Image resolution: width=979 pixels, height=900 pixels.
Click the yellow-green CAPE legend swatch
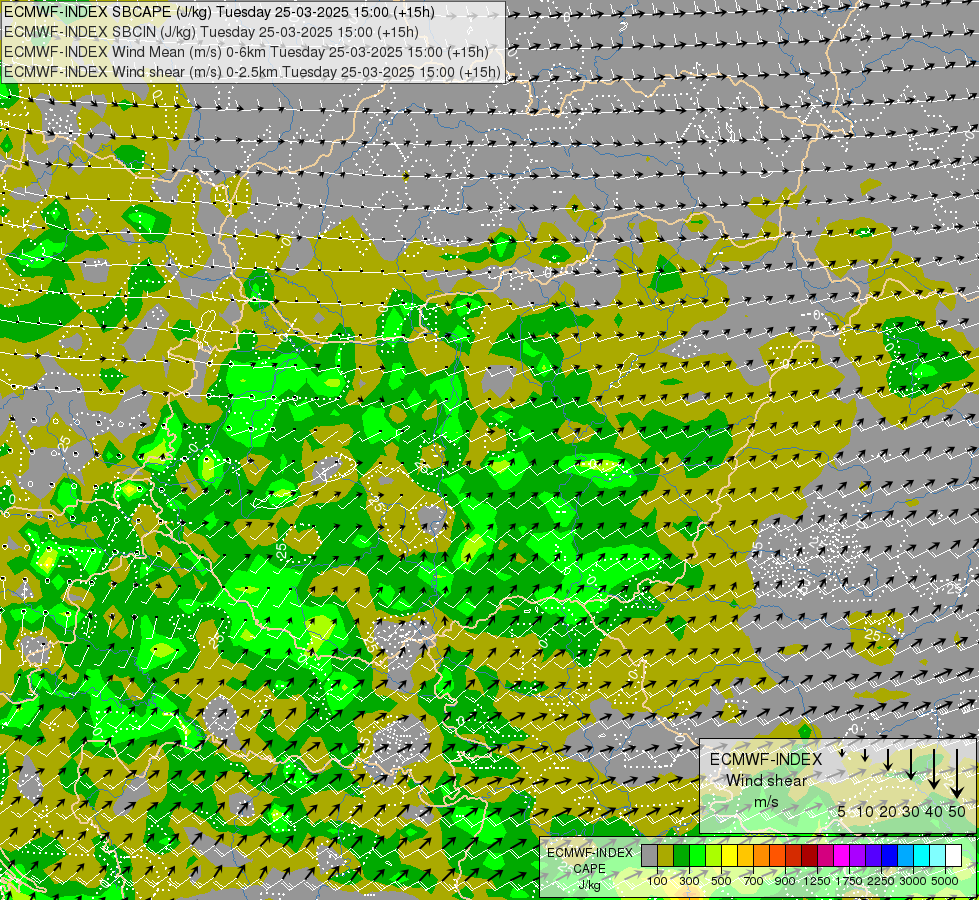pos(714,856)
